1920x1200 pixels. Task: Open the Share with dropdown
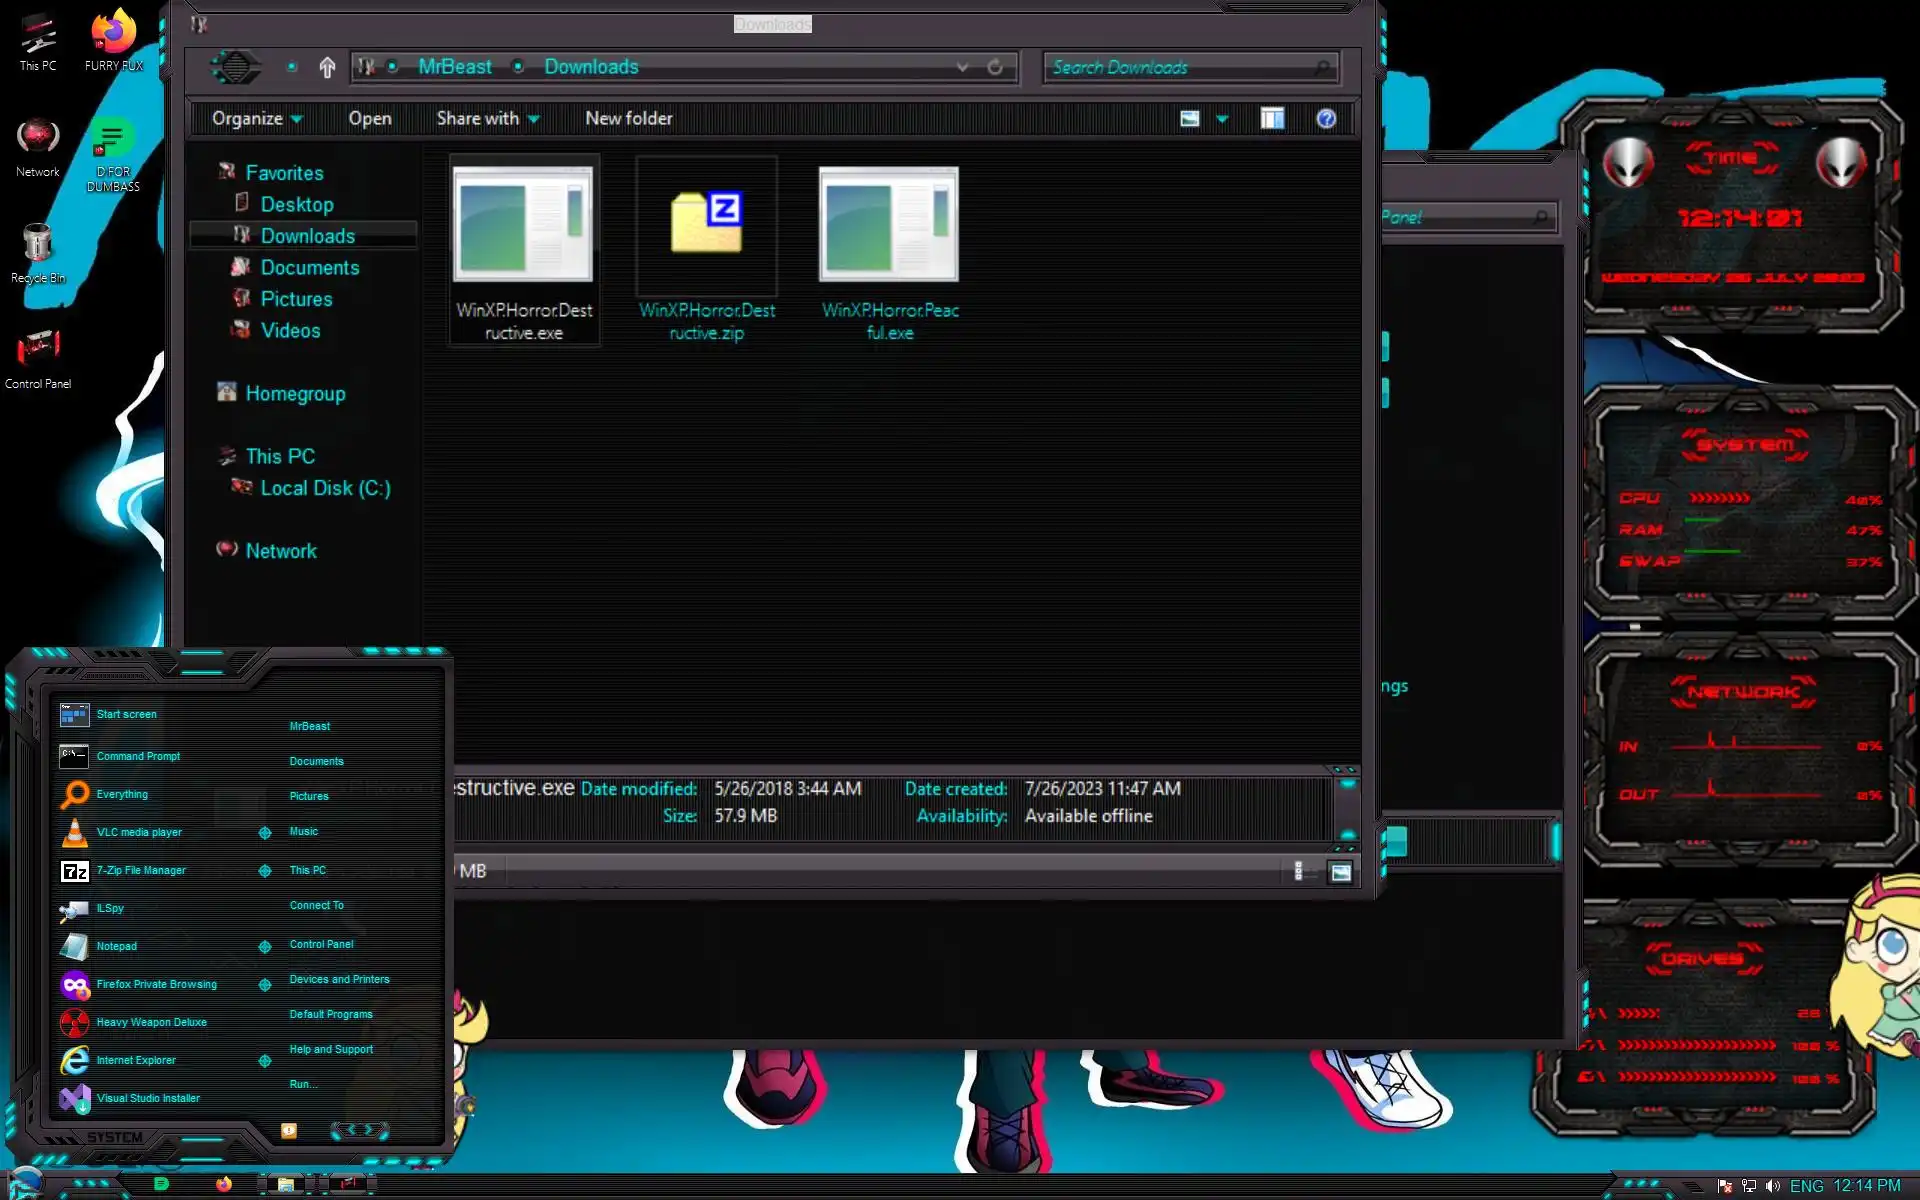[x=487, y=119]
